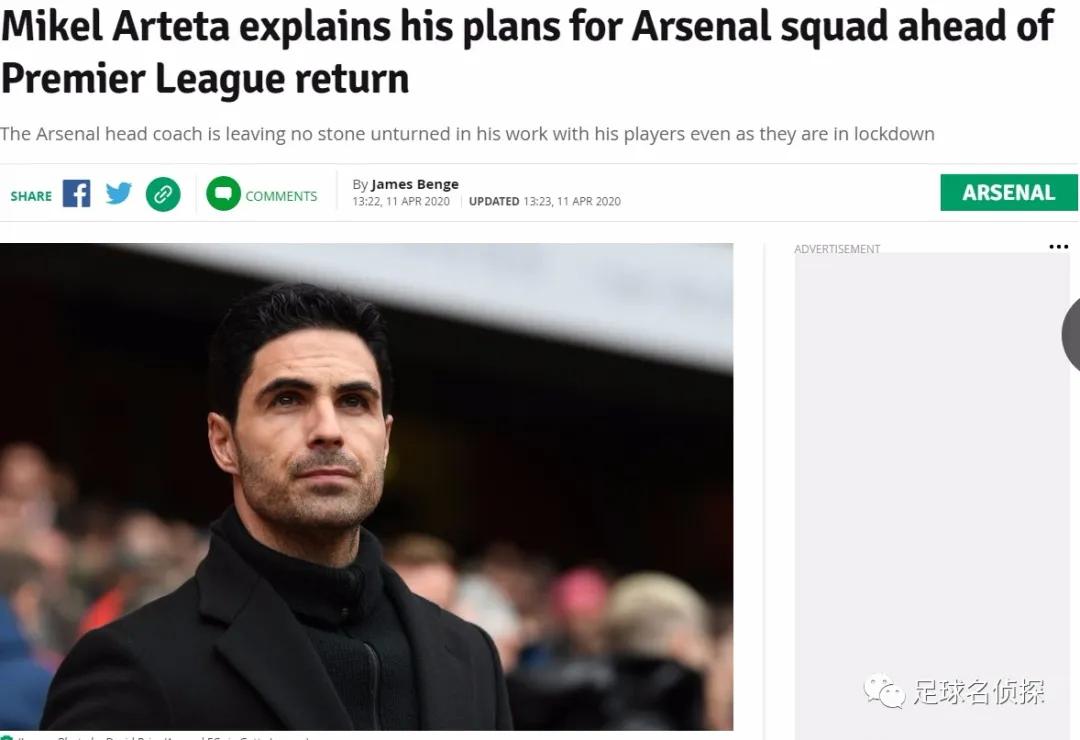Open the three-dot advertisement options menu

click(1058, 247)
